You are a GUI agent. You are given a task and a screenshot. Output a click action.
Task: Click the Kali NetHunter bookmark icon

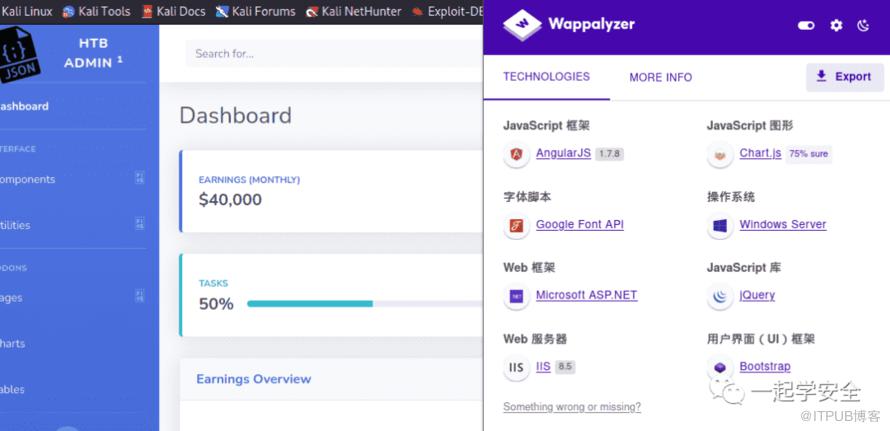click(x=312, y=11)
